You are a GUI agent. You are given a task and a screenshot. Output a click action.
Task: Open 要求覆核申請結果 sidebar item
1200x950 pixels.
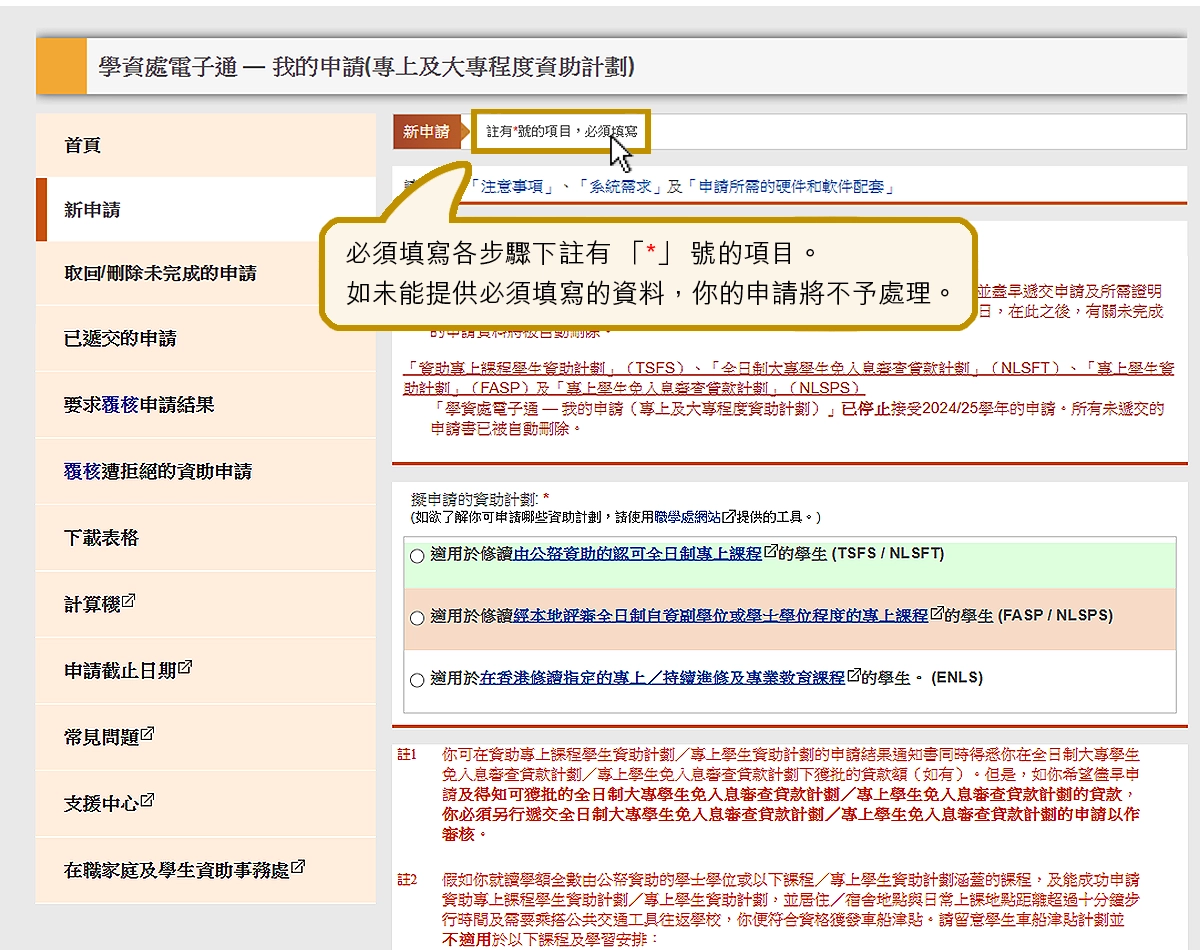click(139, 405)
